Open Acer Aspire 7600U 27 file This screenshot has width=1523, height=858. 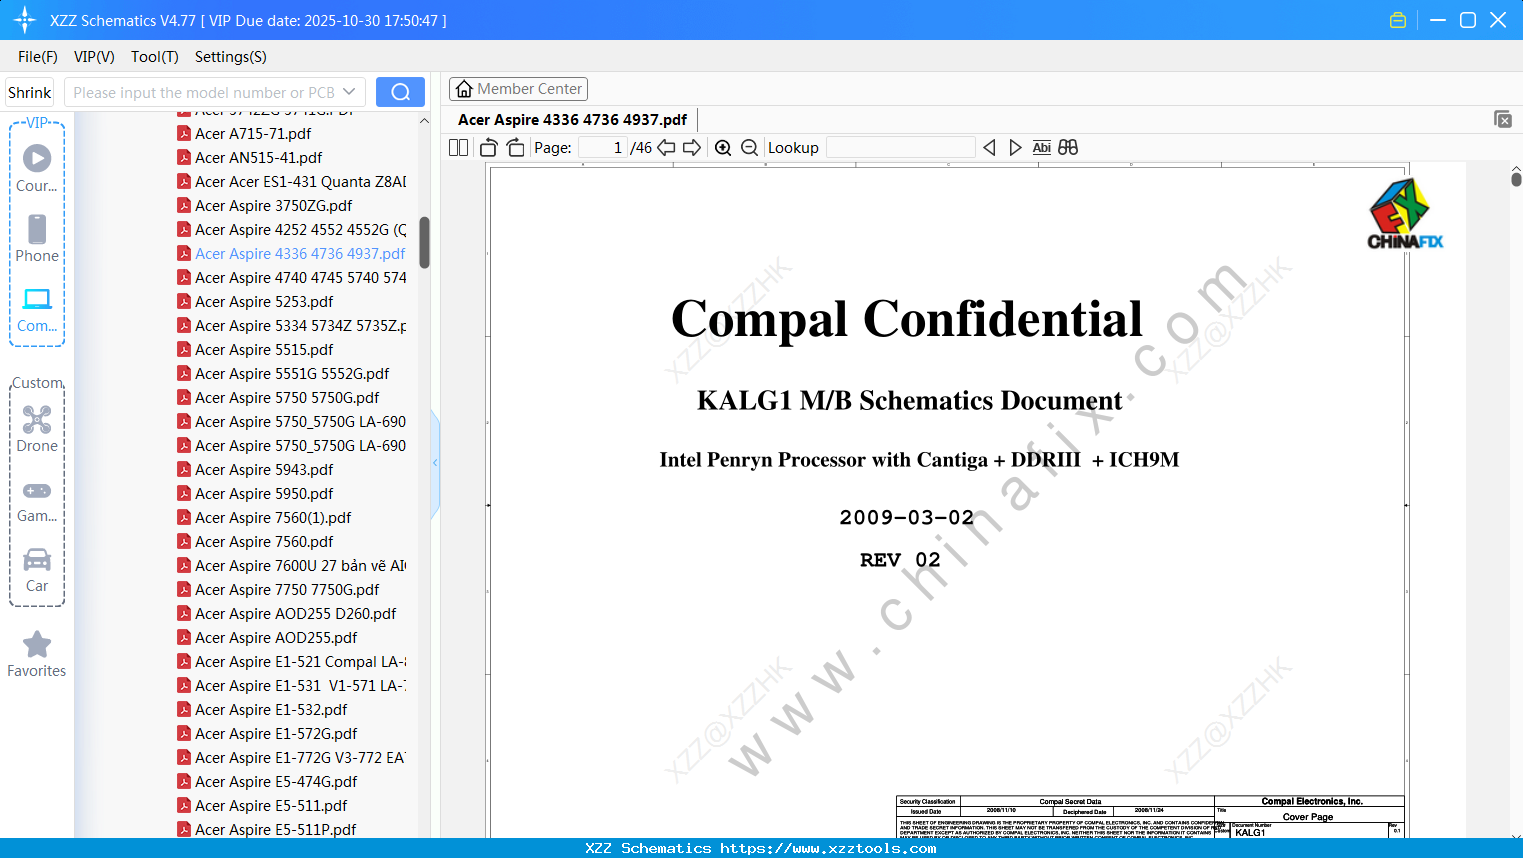point(300,565)
